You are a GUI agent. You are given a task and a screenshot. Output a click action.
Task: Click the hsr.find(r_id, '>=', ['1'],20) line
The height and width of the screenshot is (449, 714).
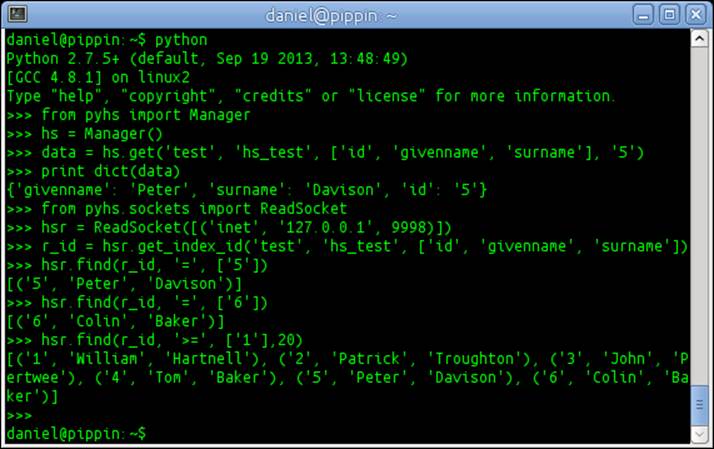154,340
